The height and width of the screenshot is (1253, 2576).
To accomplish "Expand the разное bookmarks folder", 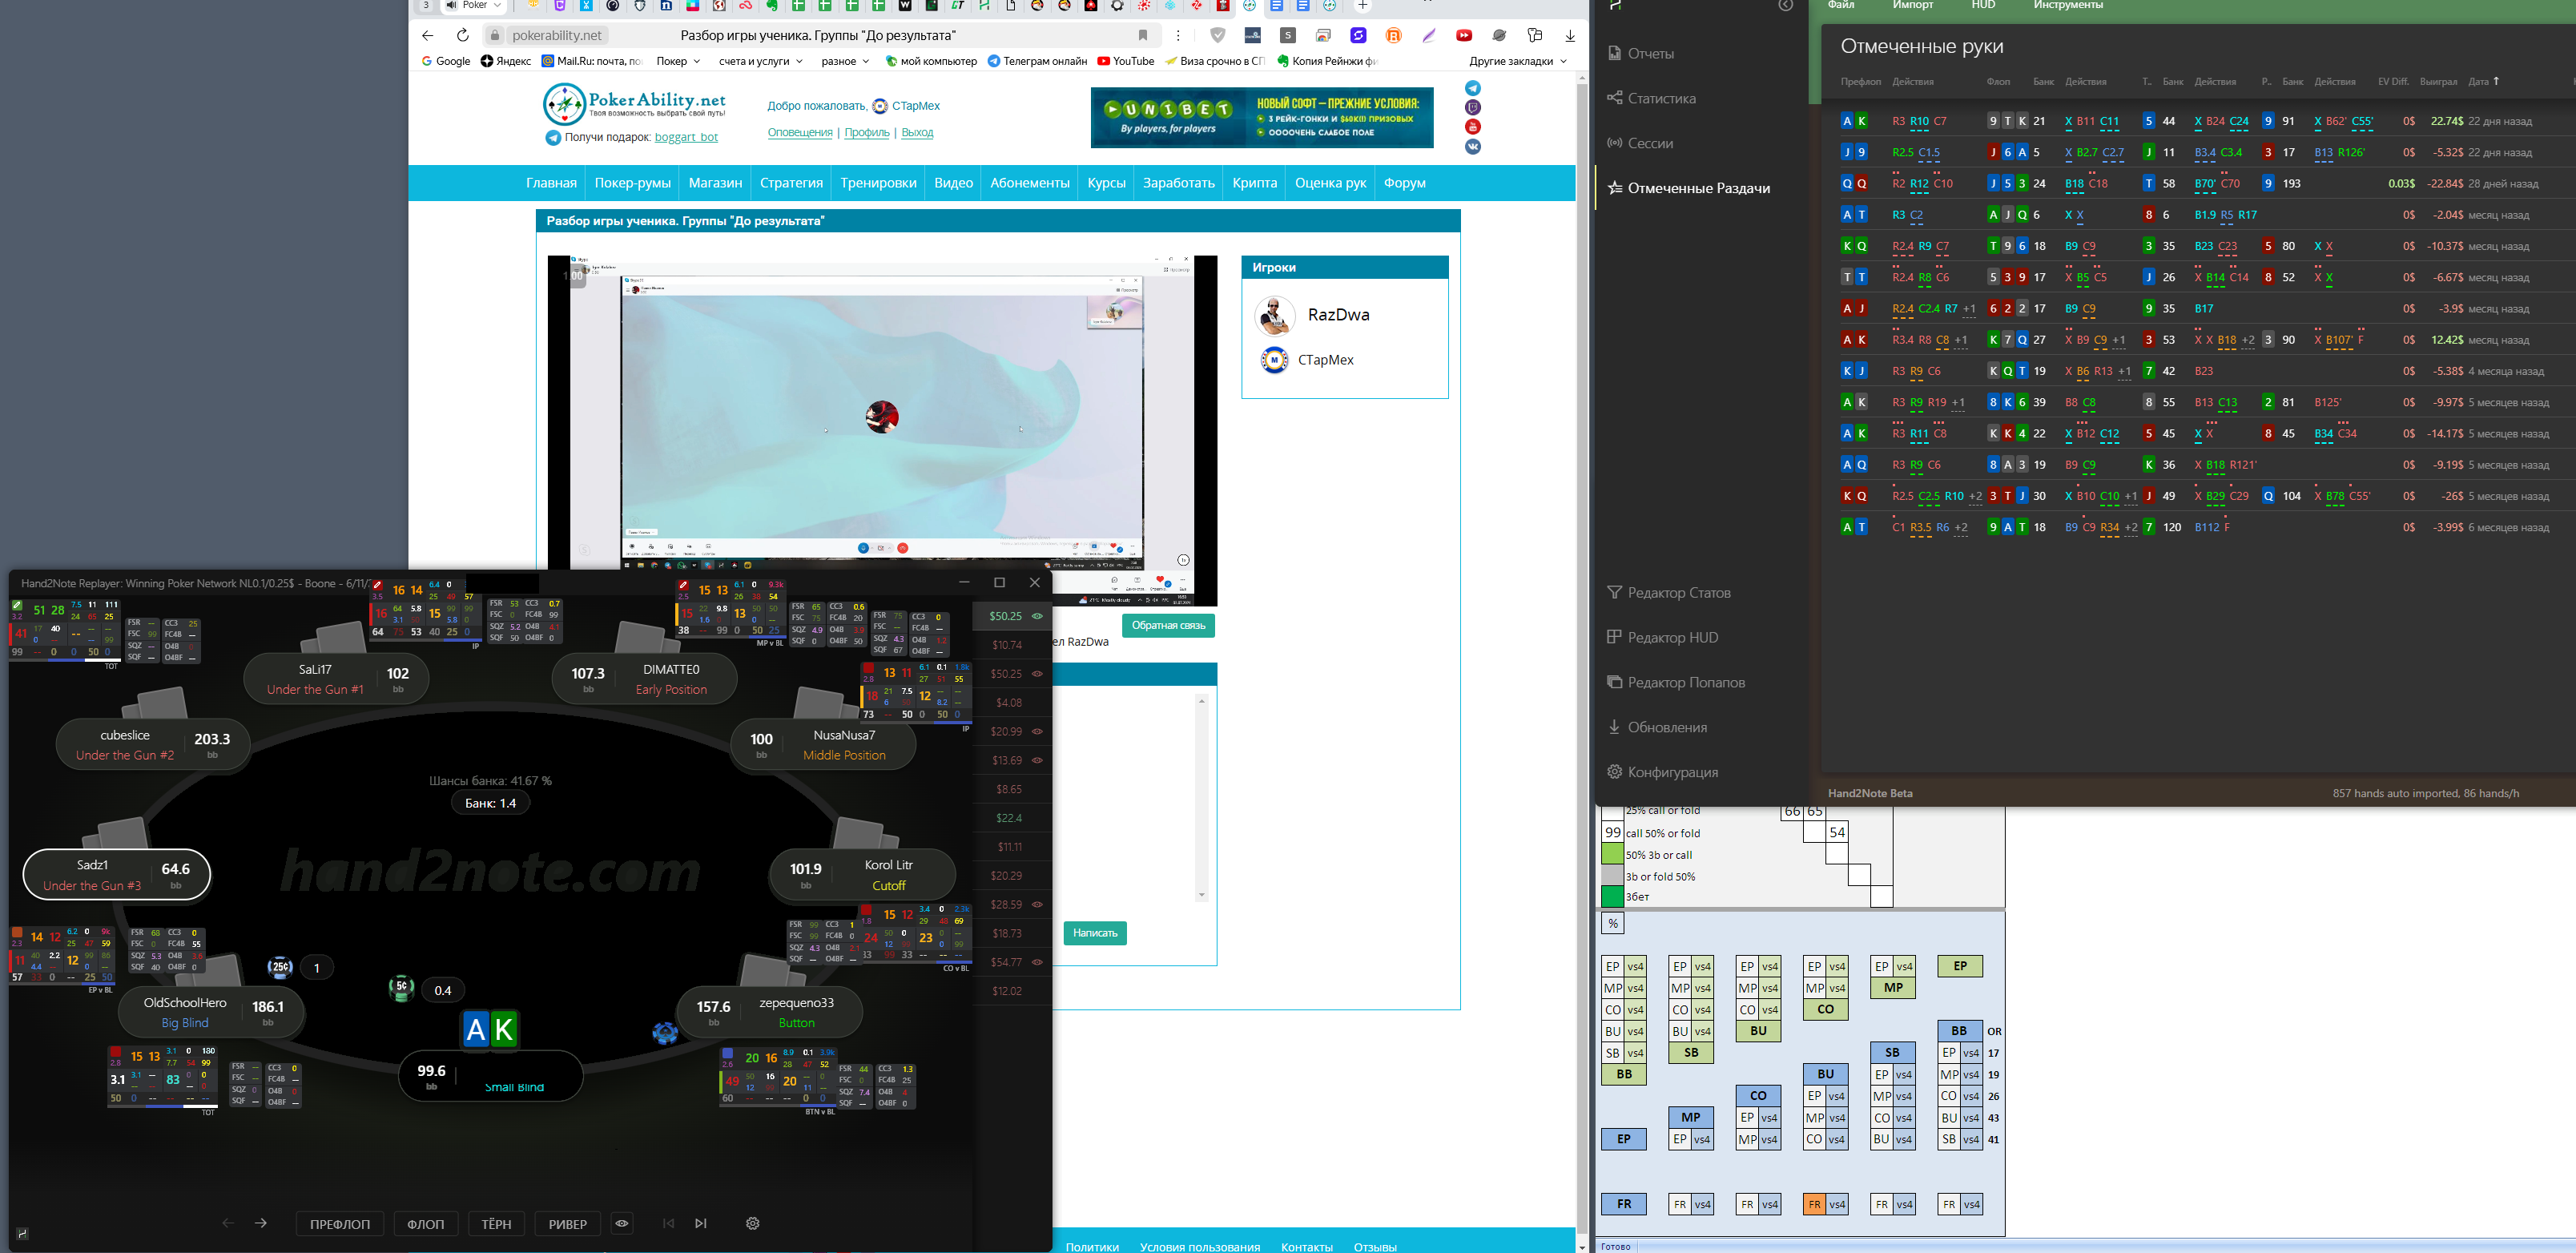I will click(845, 61).
